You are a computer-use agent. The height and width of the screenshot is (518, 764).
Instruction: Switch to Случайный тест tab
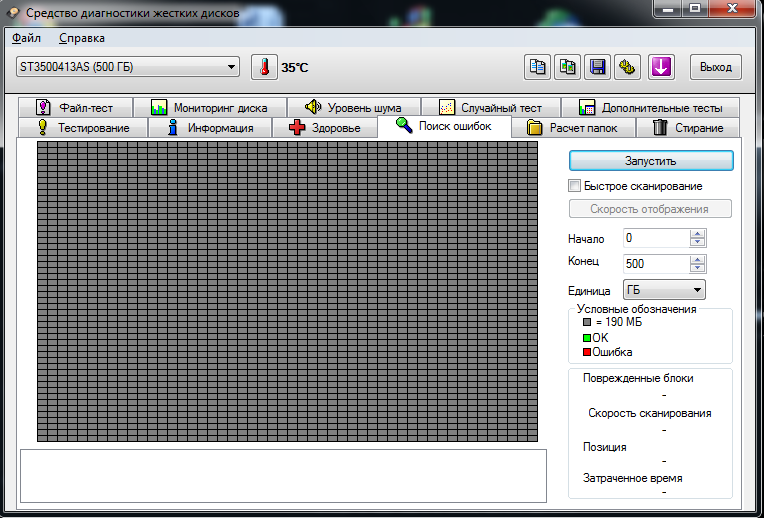click(491, 107)
